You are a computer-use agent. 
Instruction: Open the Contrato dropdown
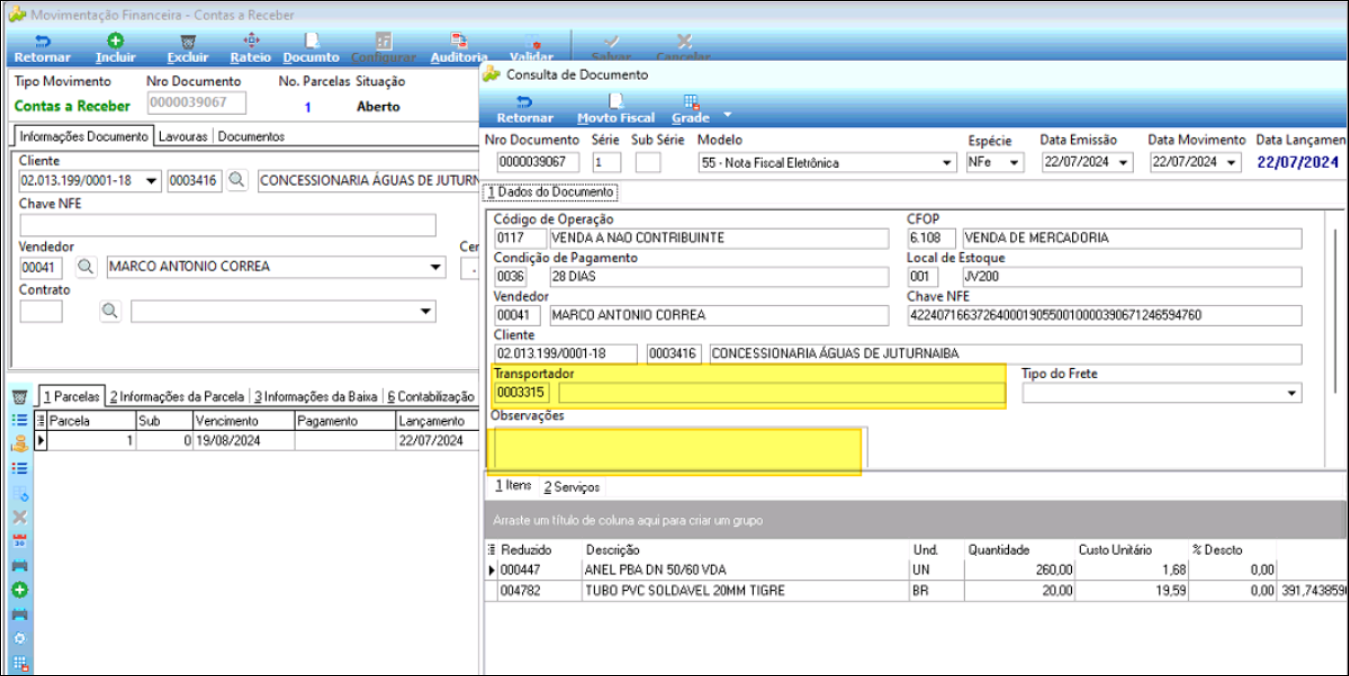427,311
